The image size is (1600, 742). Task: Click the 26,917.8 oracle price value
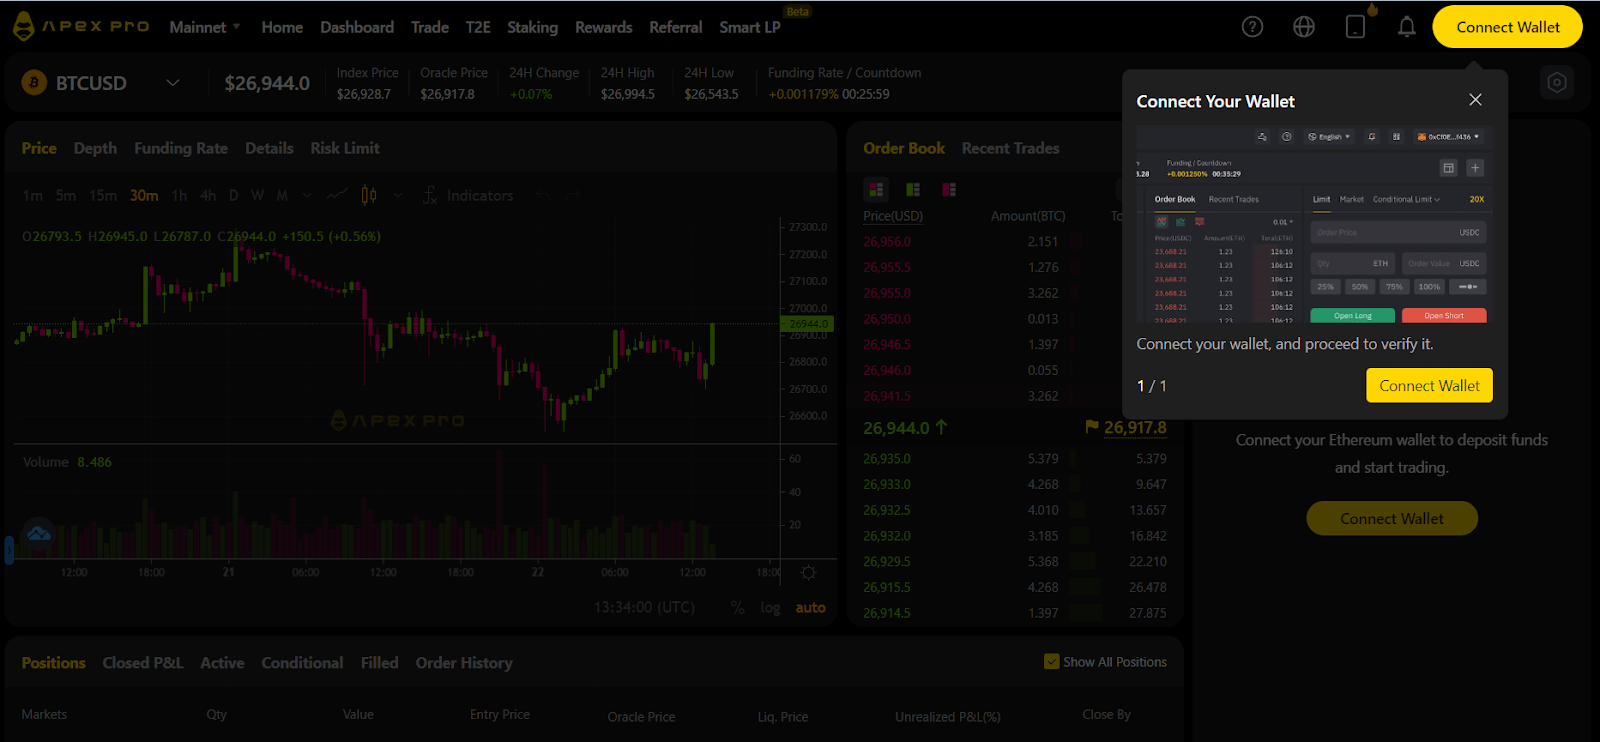pyautogui.click(x=1135, y=427)
